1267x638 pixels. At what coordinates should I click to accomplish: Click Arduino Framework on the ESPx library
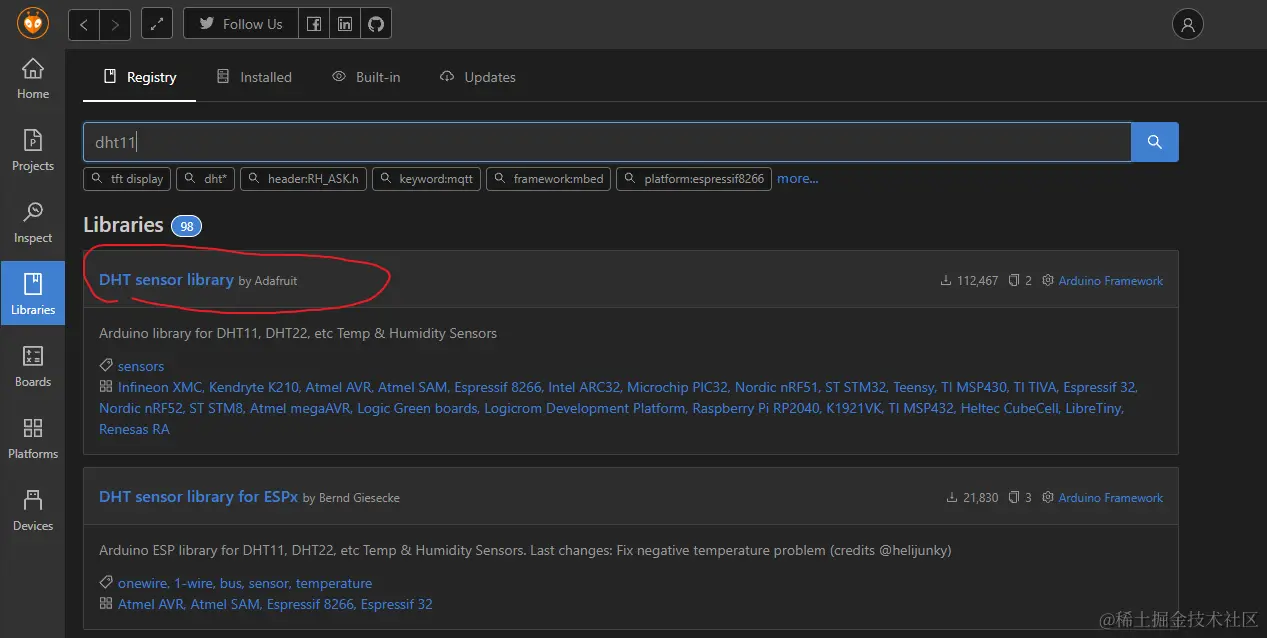[1111, 498]
